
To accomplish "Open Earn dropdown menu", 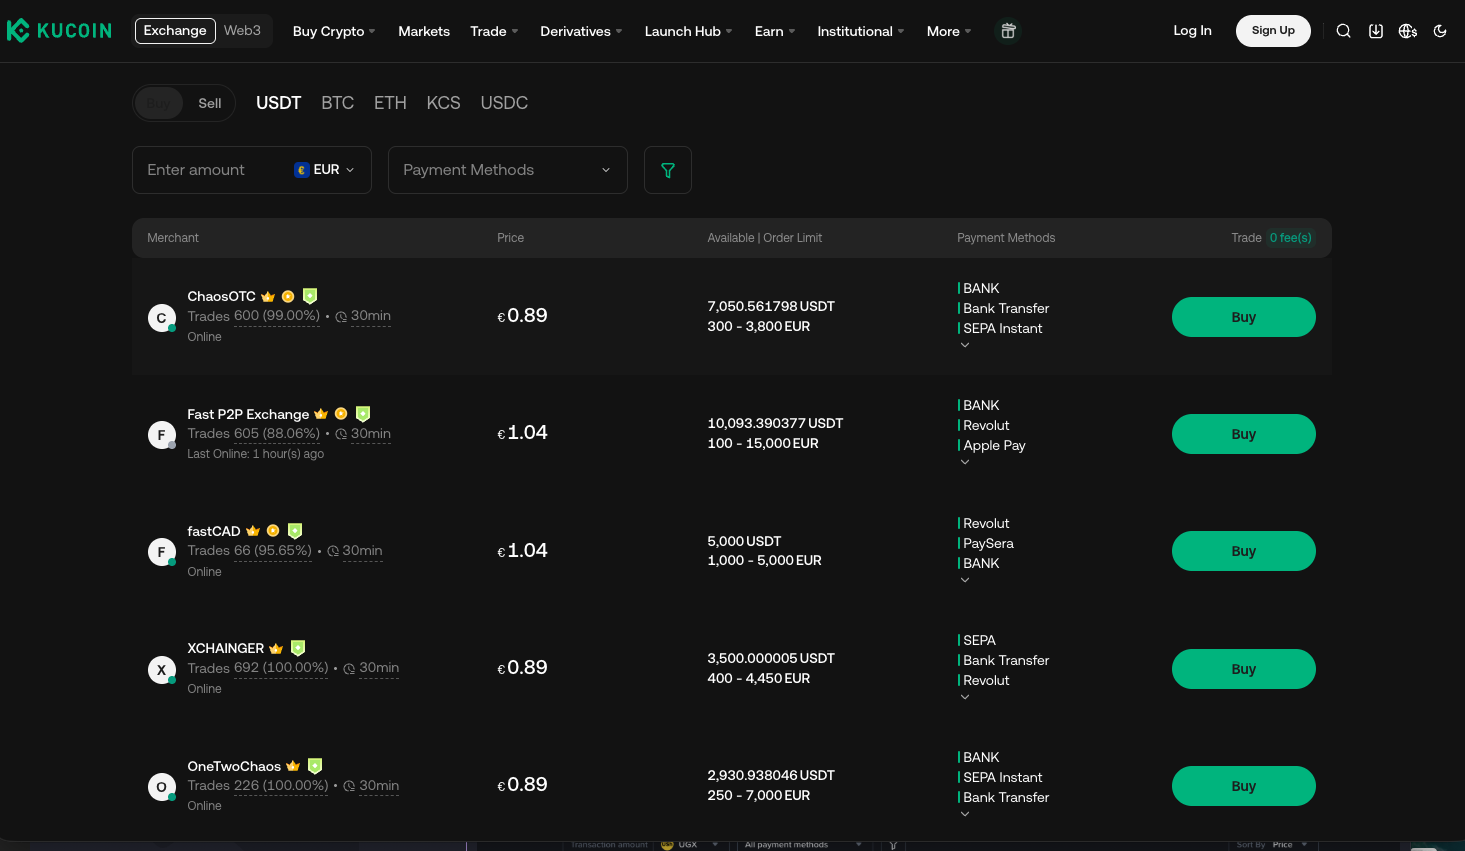I will pos(775,31).
